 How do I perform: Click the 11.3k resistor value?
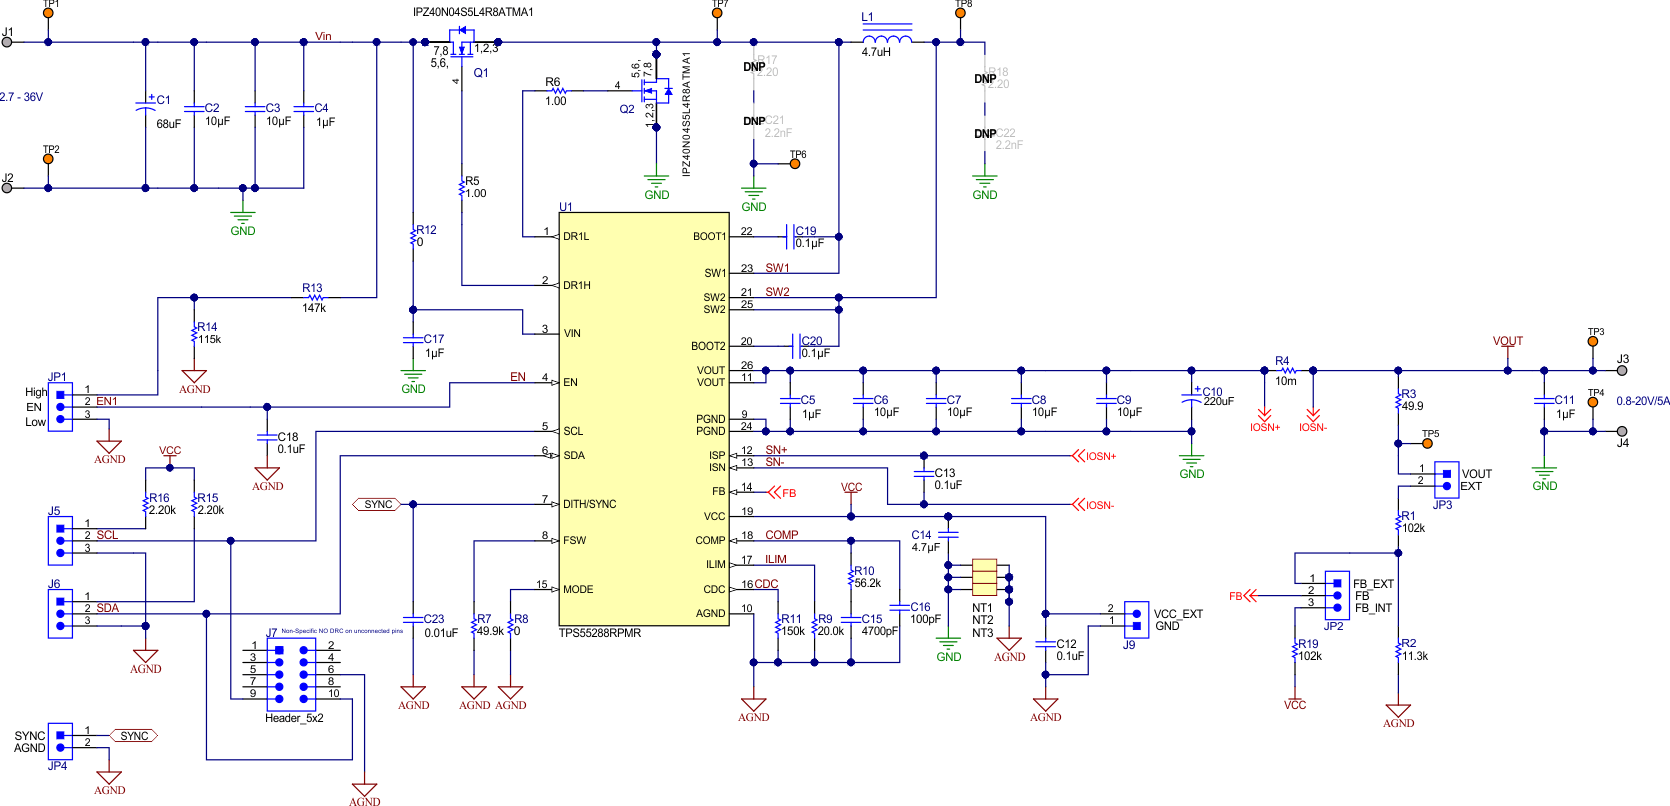1414,656
